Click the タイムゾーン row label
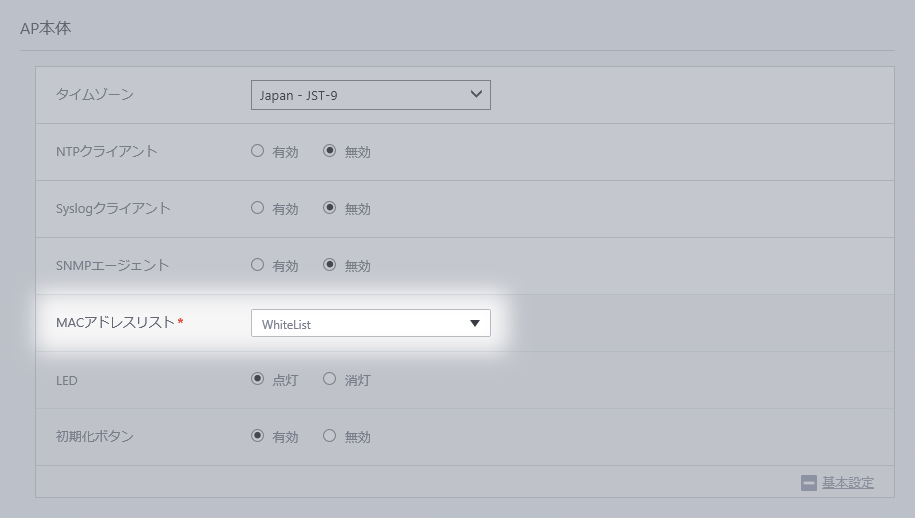This screenshot has height=518, width=915. [x=95, y=95]
